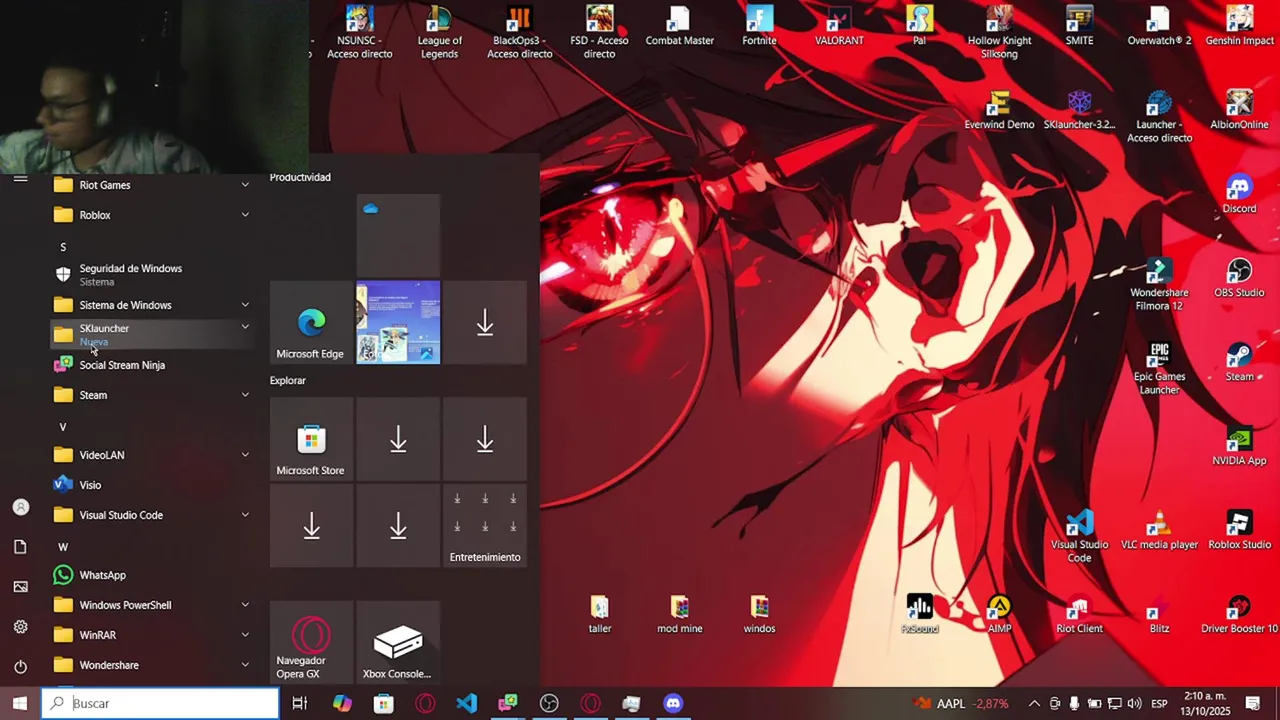
Task: Click the Explorar tile group header
Action: pos(288,380)
